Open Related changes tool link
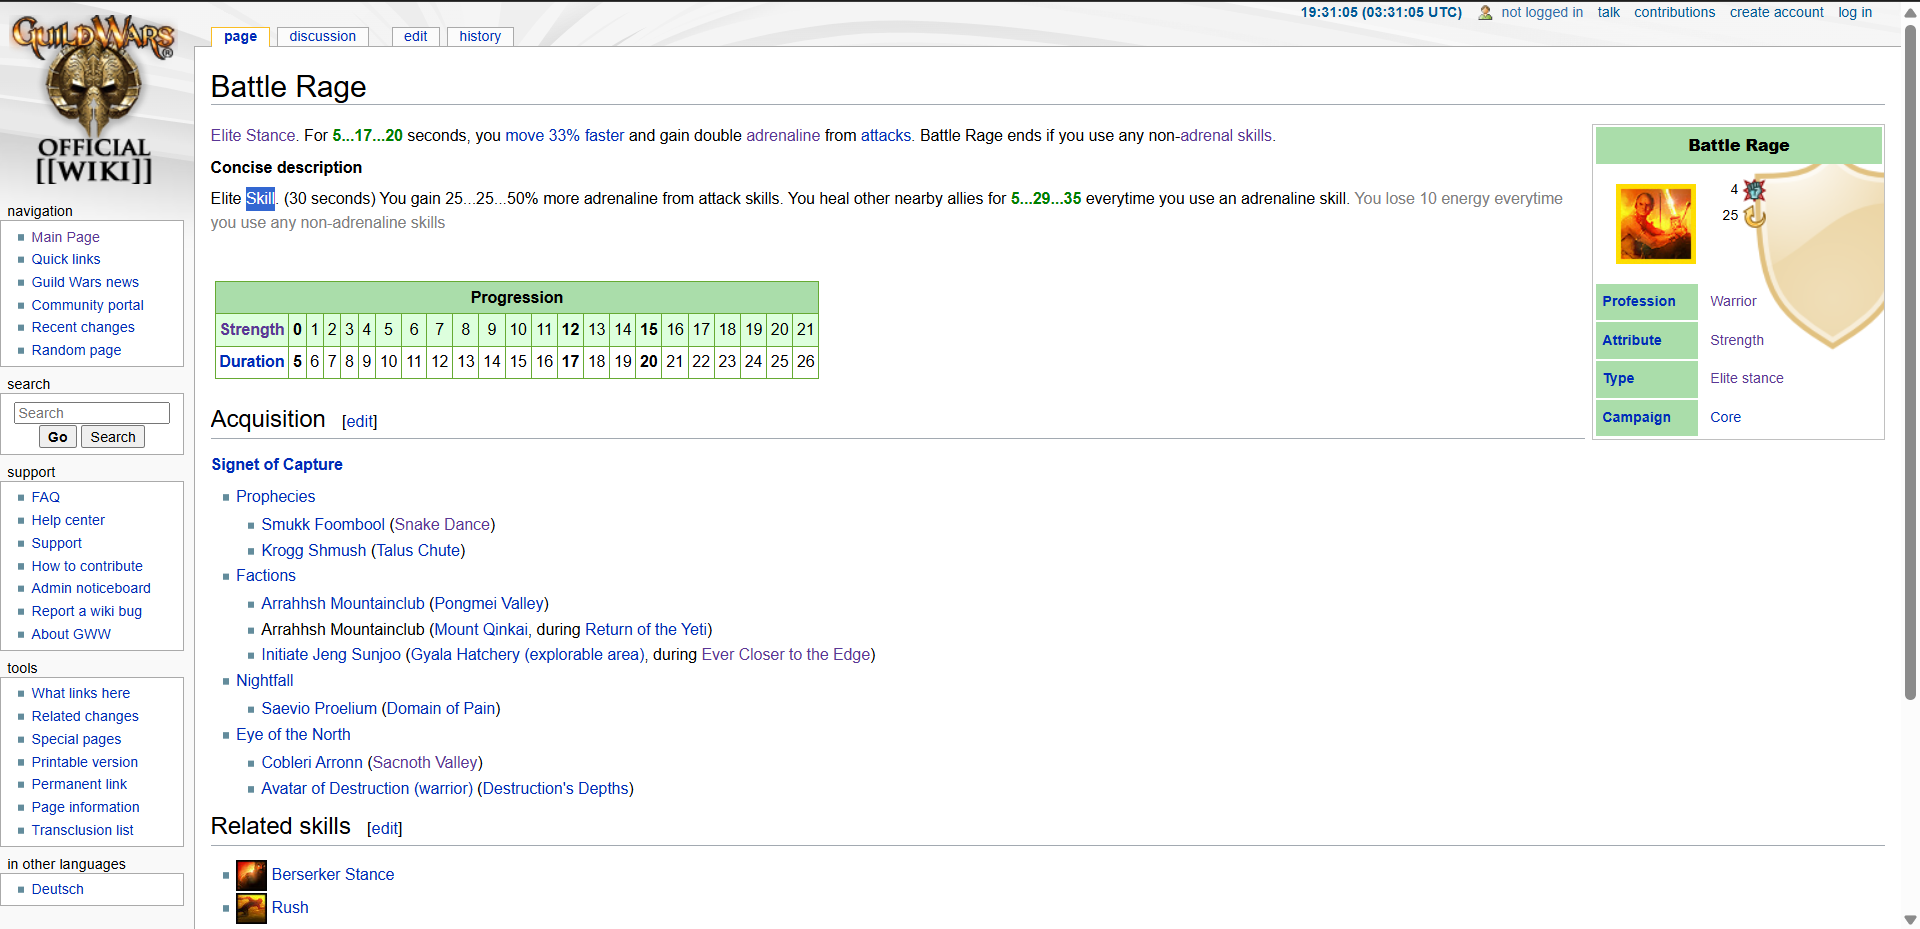 pos(84,716)
